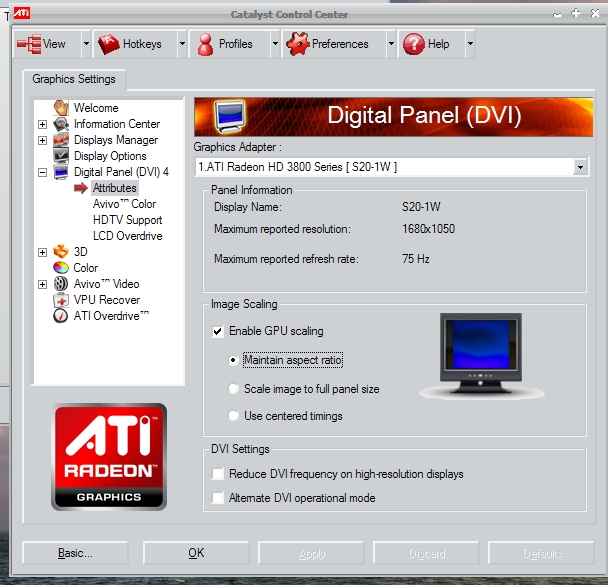Open the Hotkeys dropdown arrow
608x585 pixels.
182,44
